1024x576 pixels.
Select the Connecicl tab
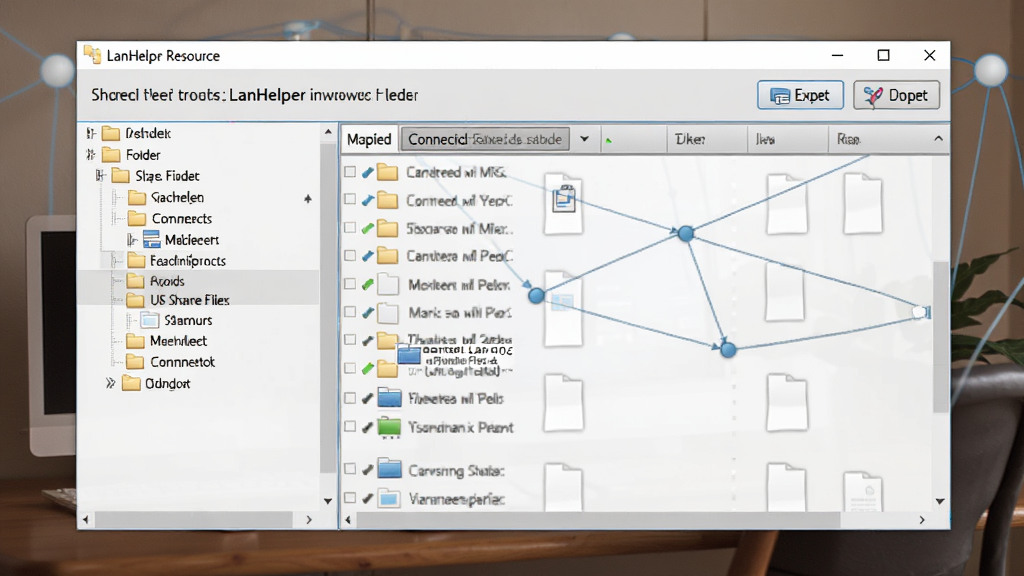click(x=485, y=139)
